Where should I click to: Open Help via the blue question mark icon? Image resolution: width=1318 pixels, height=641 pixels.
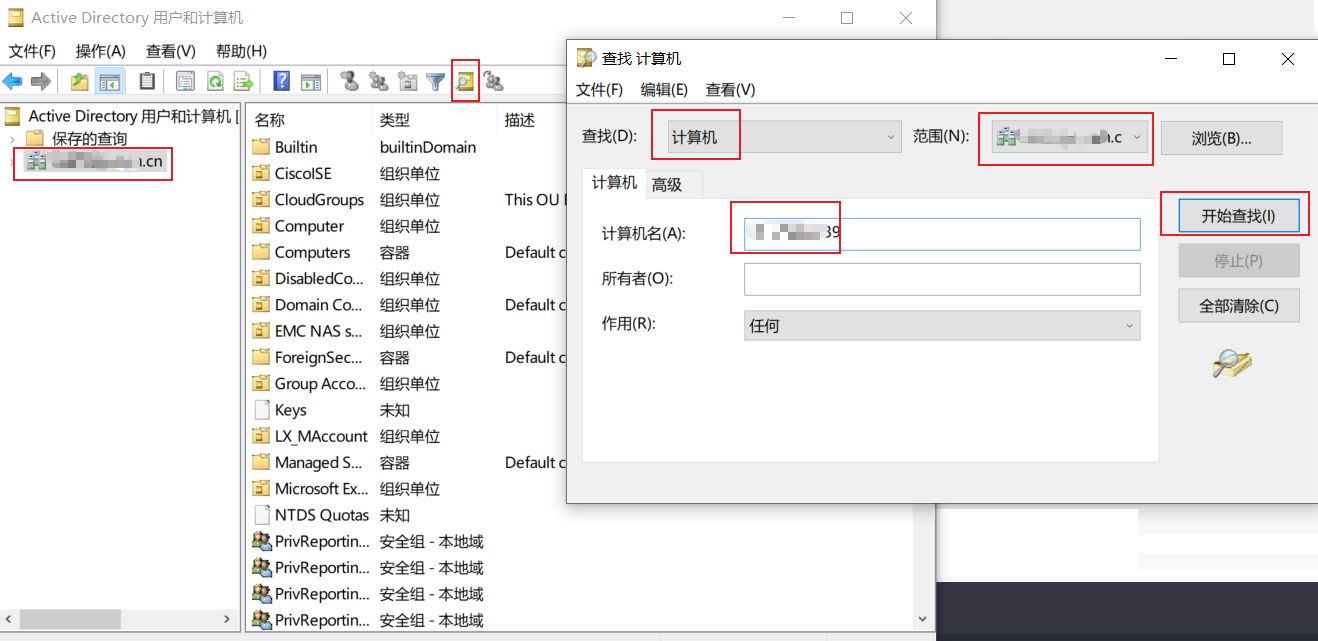pos(282,82)
